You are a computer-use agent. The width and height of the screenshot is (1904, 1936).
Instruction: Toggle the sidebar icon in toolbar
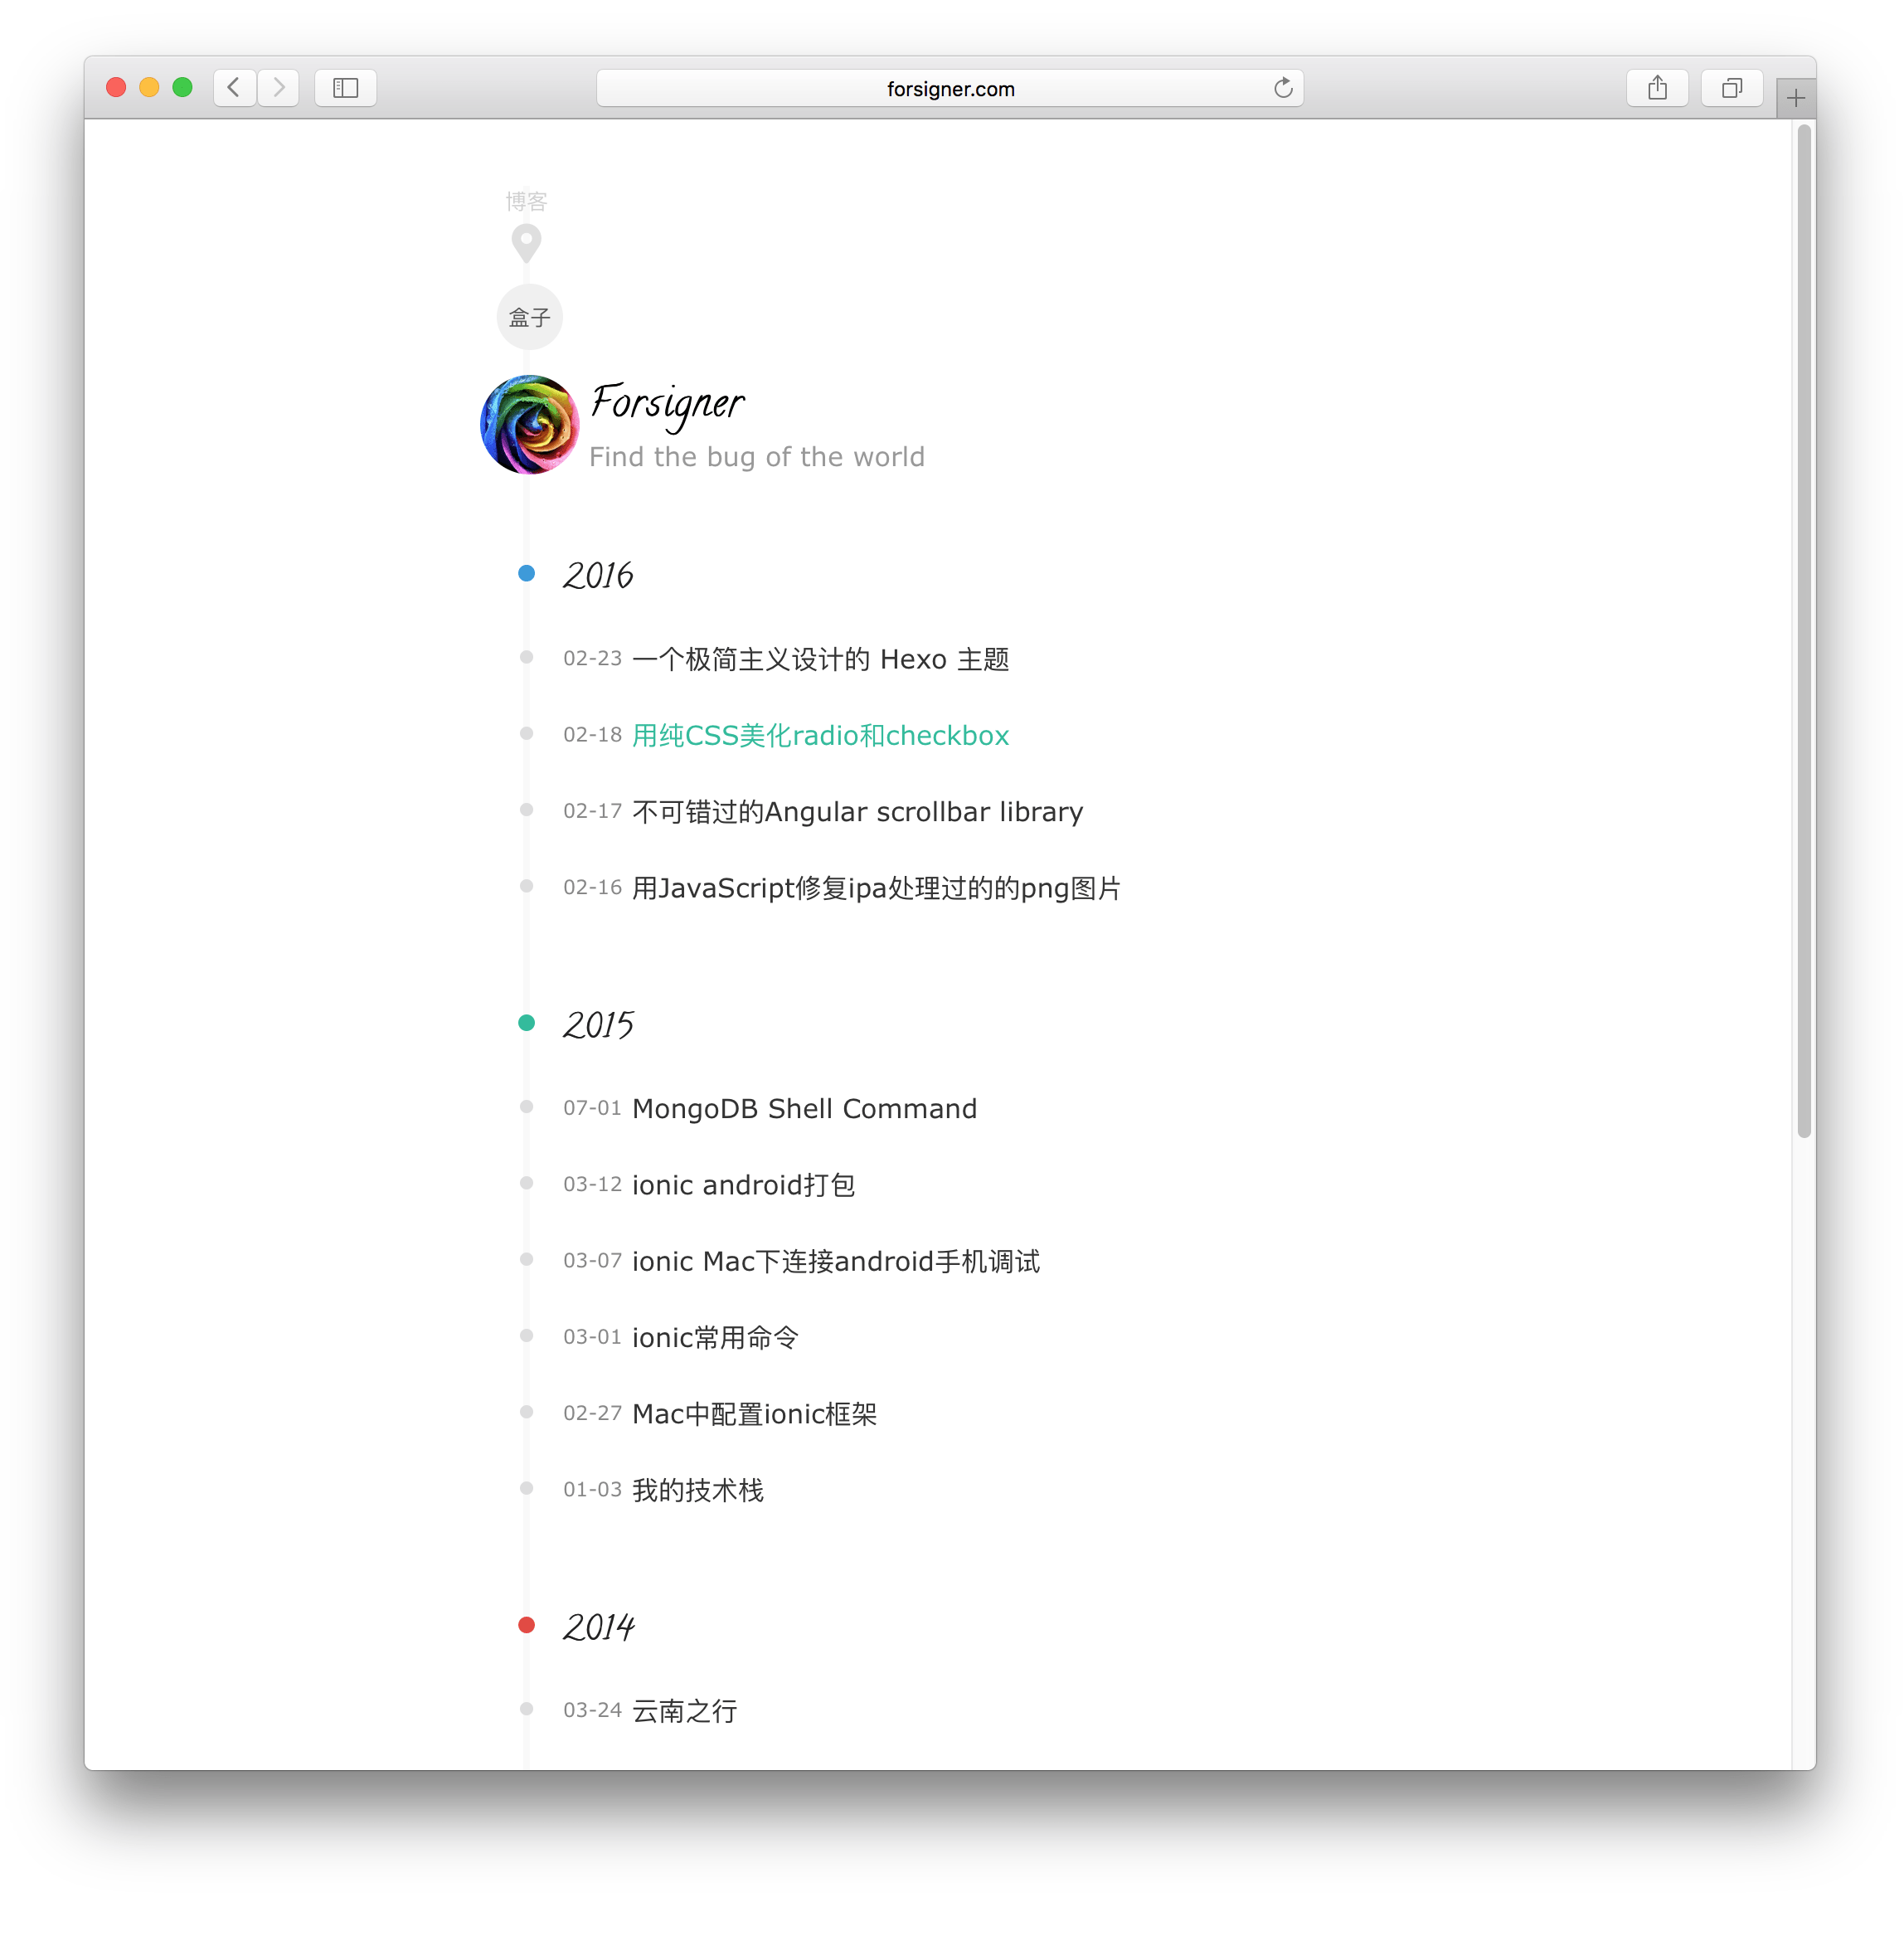tap(346, 88)
